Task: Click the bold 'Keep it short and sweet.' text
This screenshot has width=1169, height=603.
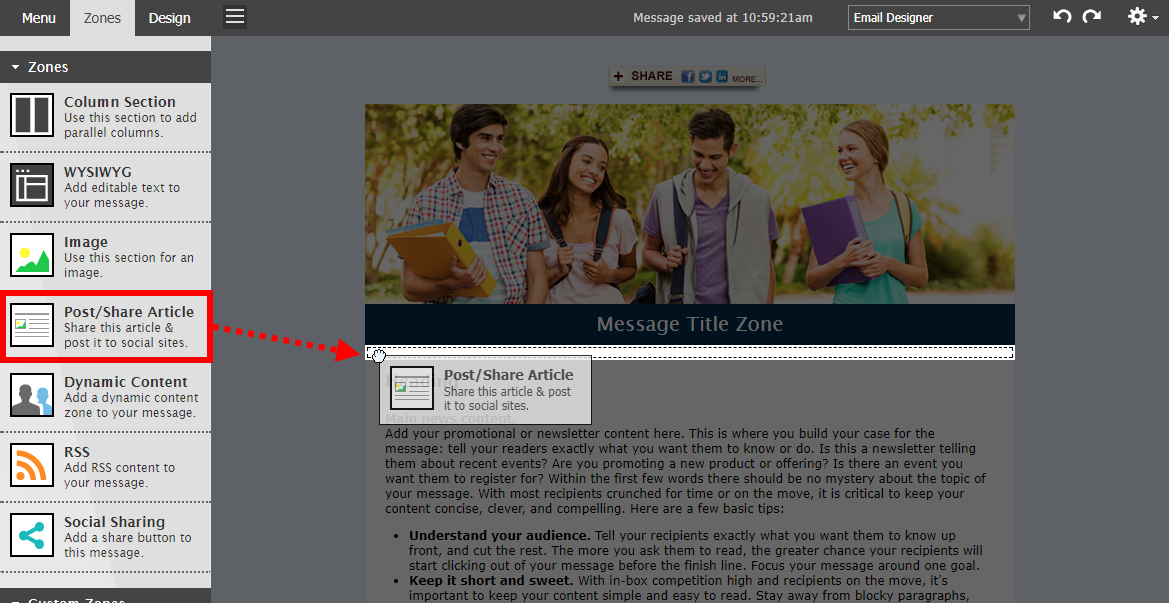Action: [x=491, y=581]
